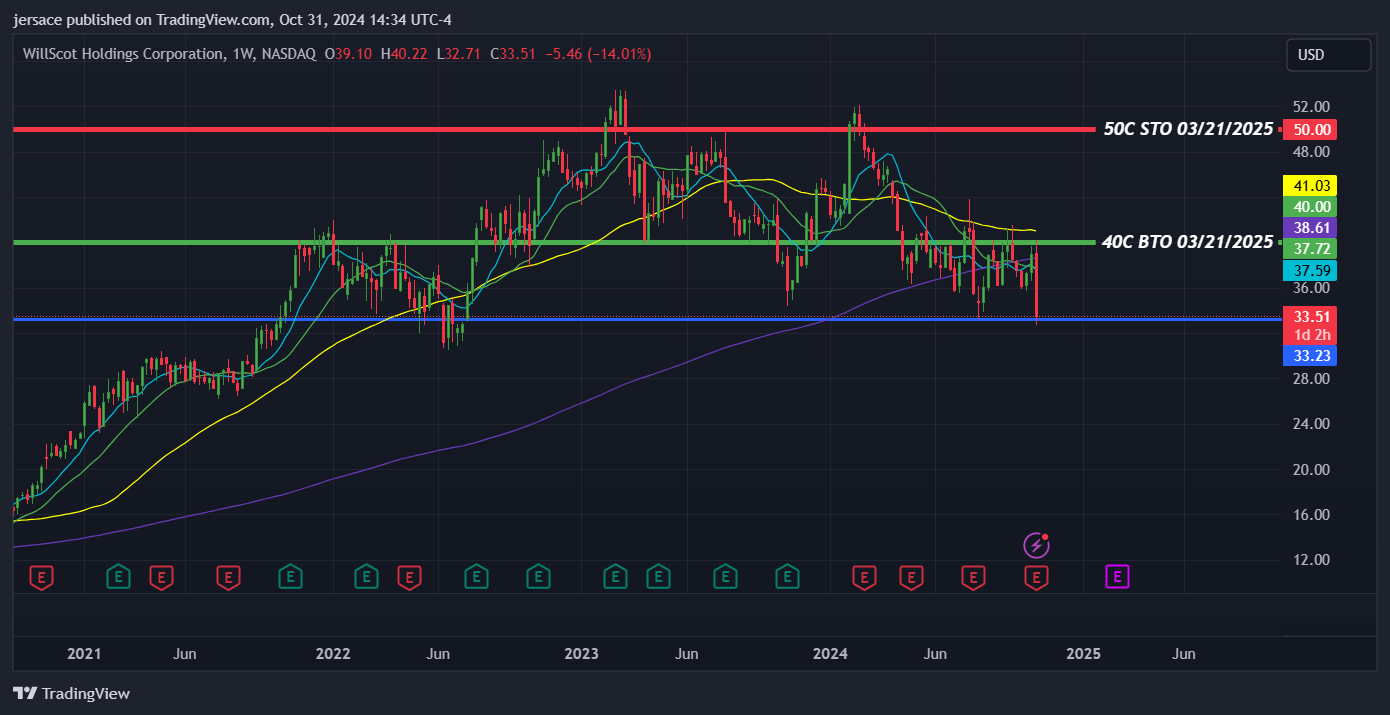This screenshot has width=1390, height=715.
Task: Click the 2023 label on the time axis
Action: pyautogui.click(x=582, y=654)
